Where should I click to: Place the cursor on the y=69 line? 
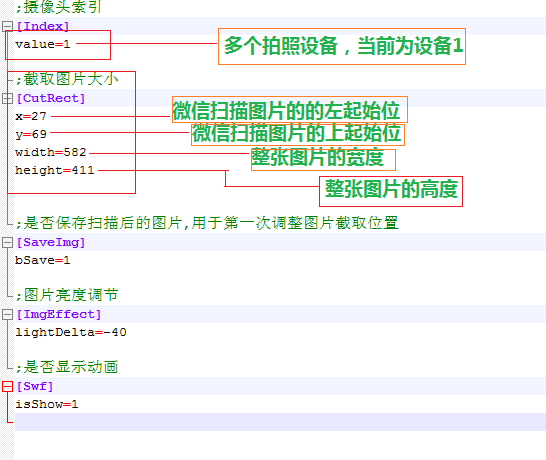click(x=31, y=134)
